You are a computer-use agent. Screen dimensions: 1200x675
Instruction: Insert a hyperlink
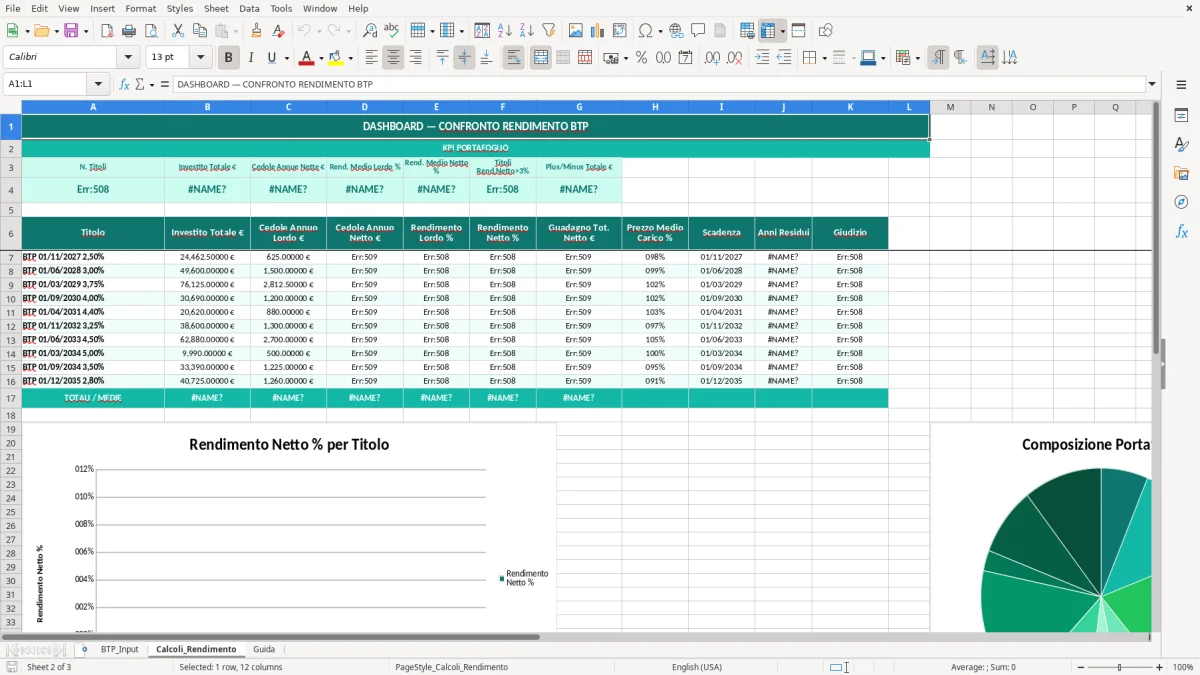[x=676, y=31]
